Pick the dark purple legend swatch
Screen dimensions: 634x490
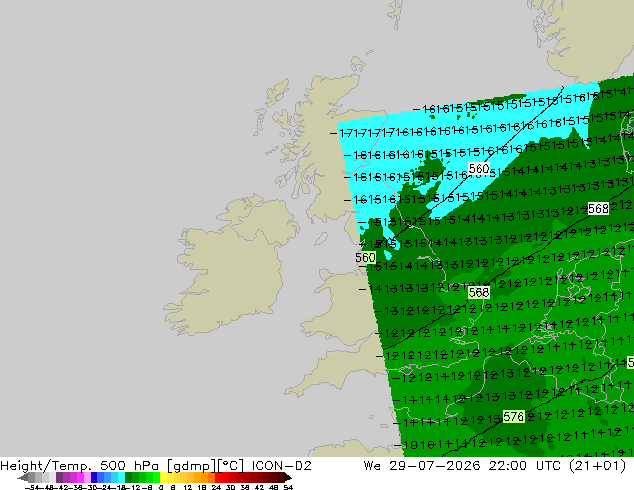point(59,477)
